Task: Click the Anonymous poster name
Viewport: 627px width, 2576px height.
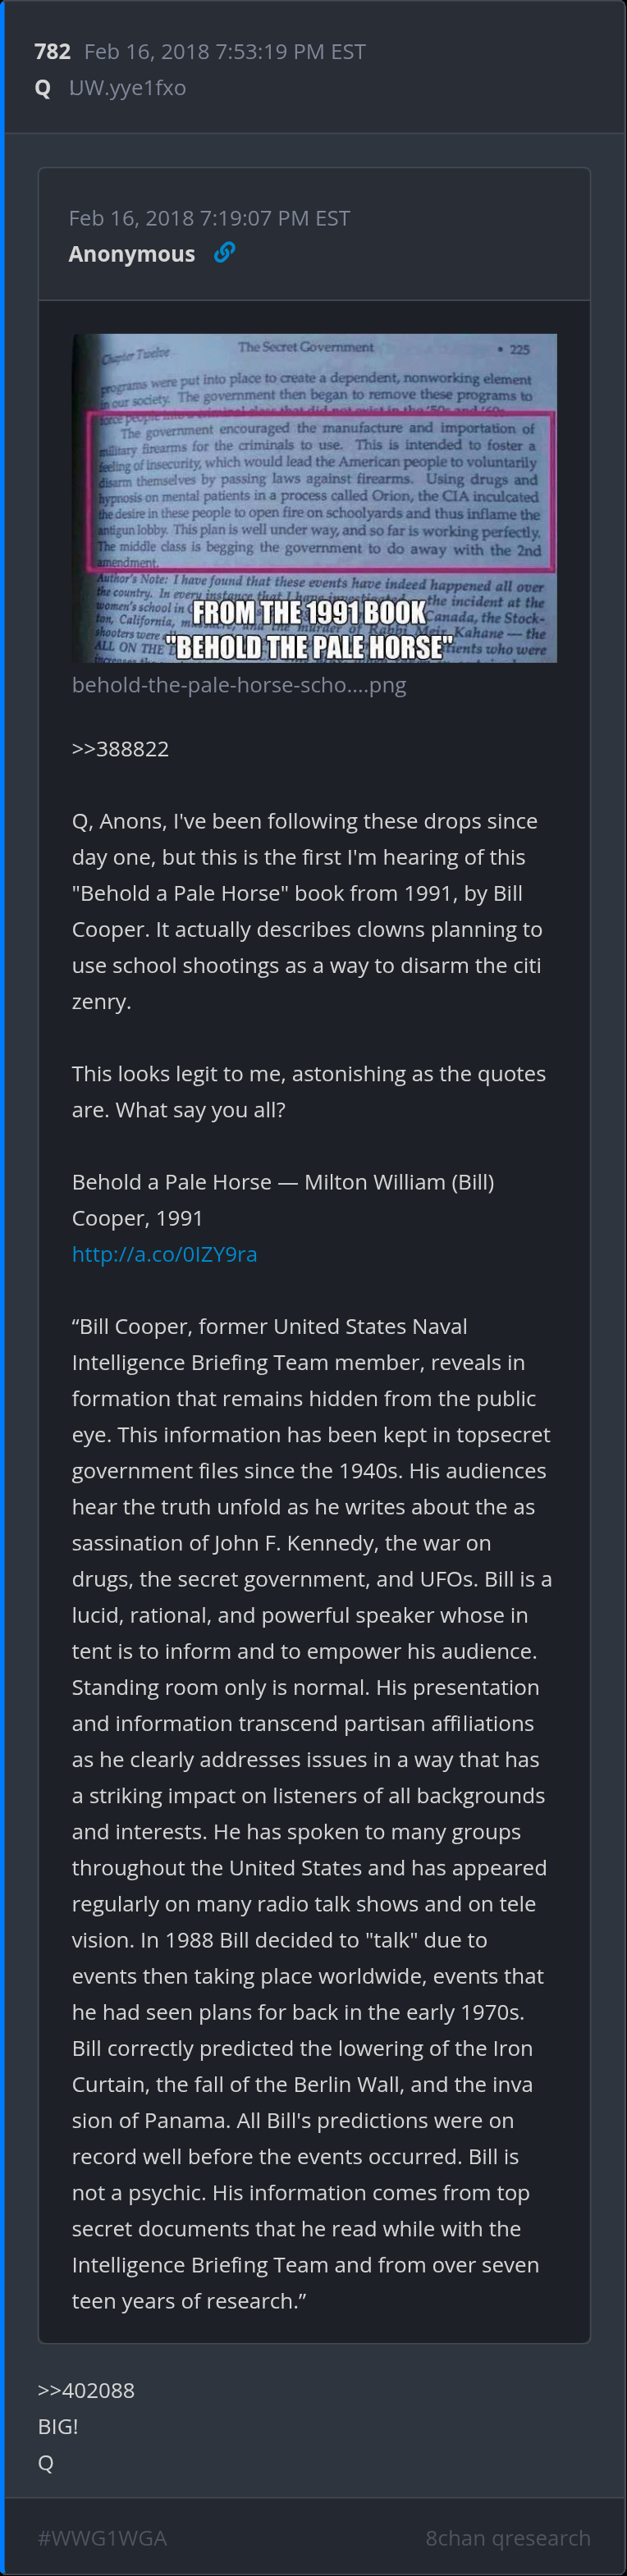Action: (x=131, y=254)
